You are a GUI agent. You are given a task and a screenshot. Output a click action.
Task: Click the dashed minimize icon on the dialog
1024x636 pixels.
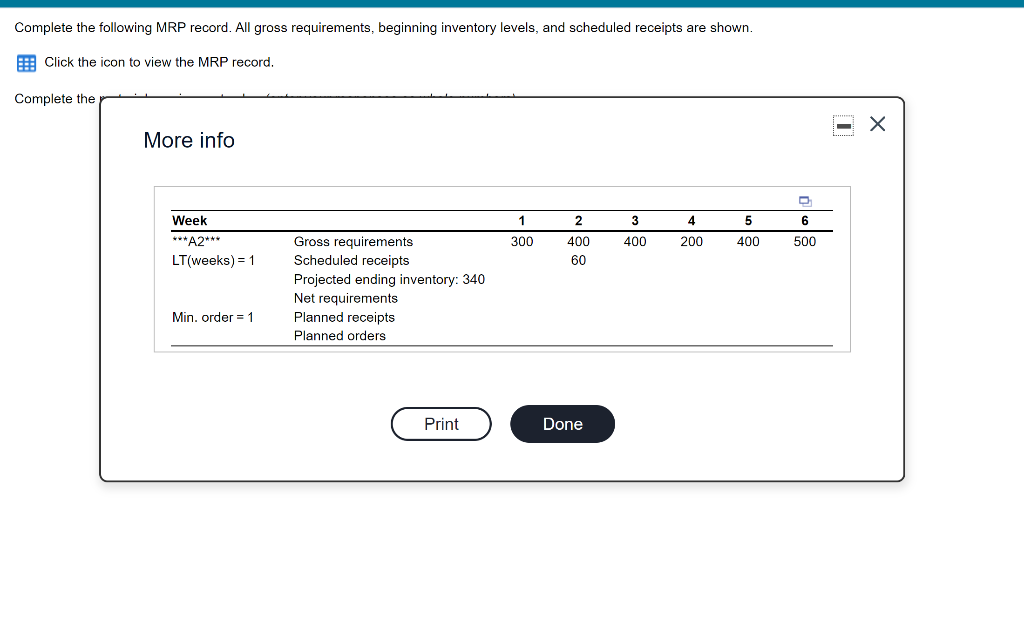tap(843, 124)
